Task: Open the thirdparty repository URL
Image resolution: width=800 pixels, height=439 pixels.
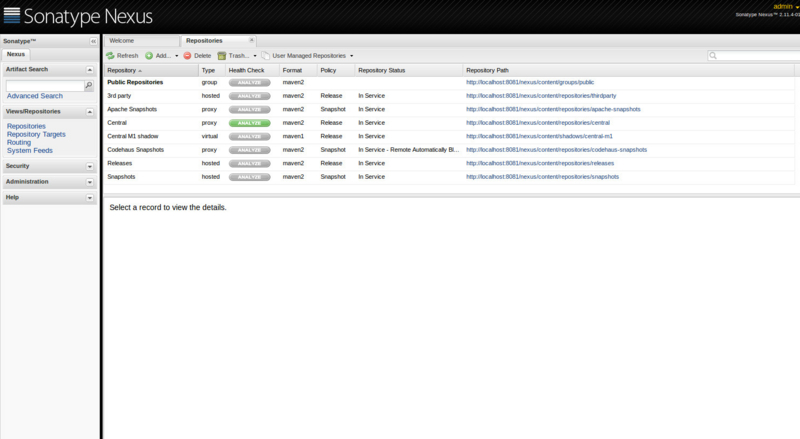Action: coord(541,95)
